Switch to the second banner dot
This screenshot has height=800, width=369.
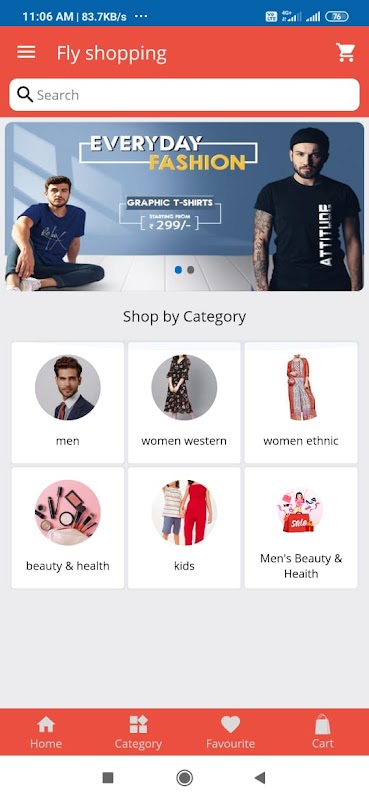(x=190, y=270)
